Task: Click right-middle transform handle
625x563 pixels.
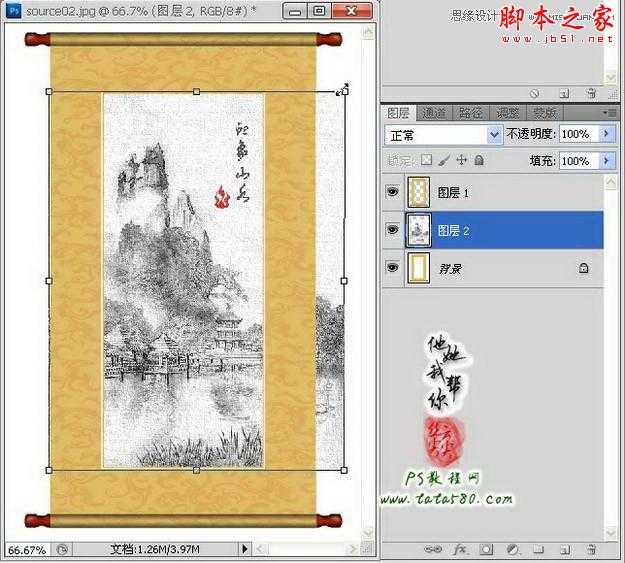Action: coord(344,281)
